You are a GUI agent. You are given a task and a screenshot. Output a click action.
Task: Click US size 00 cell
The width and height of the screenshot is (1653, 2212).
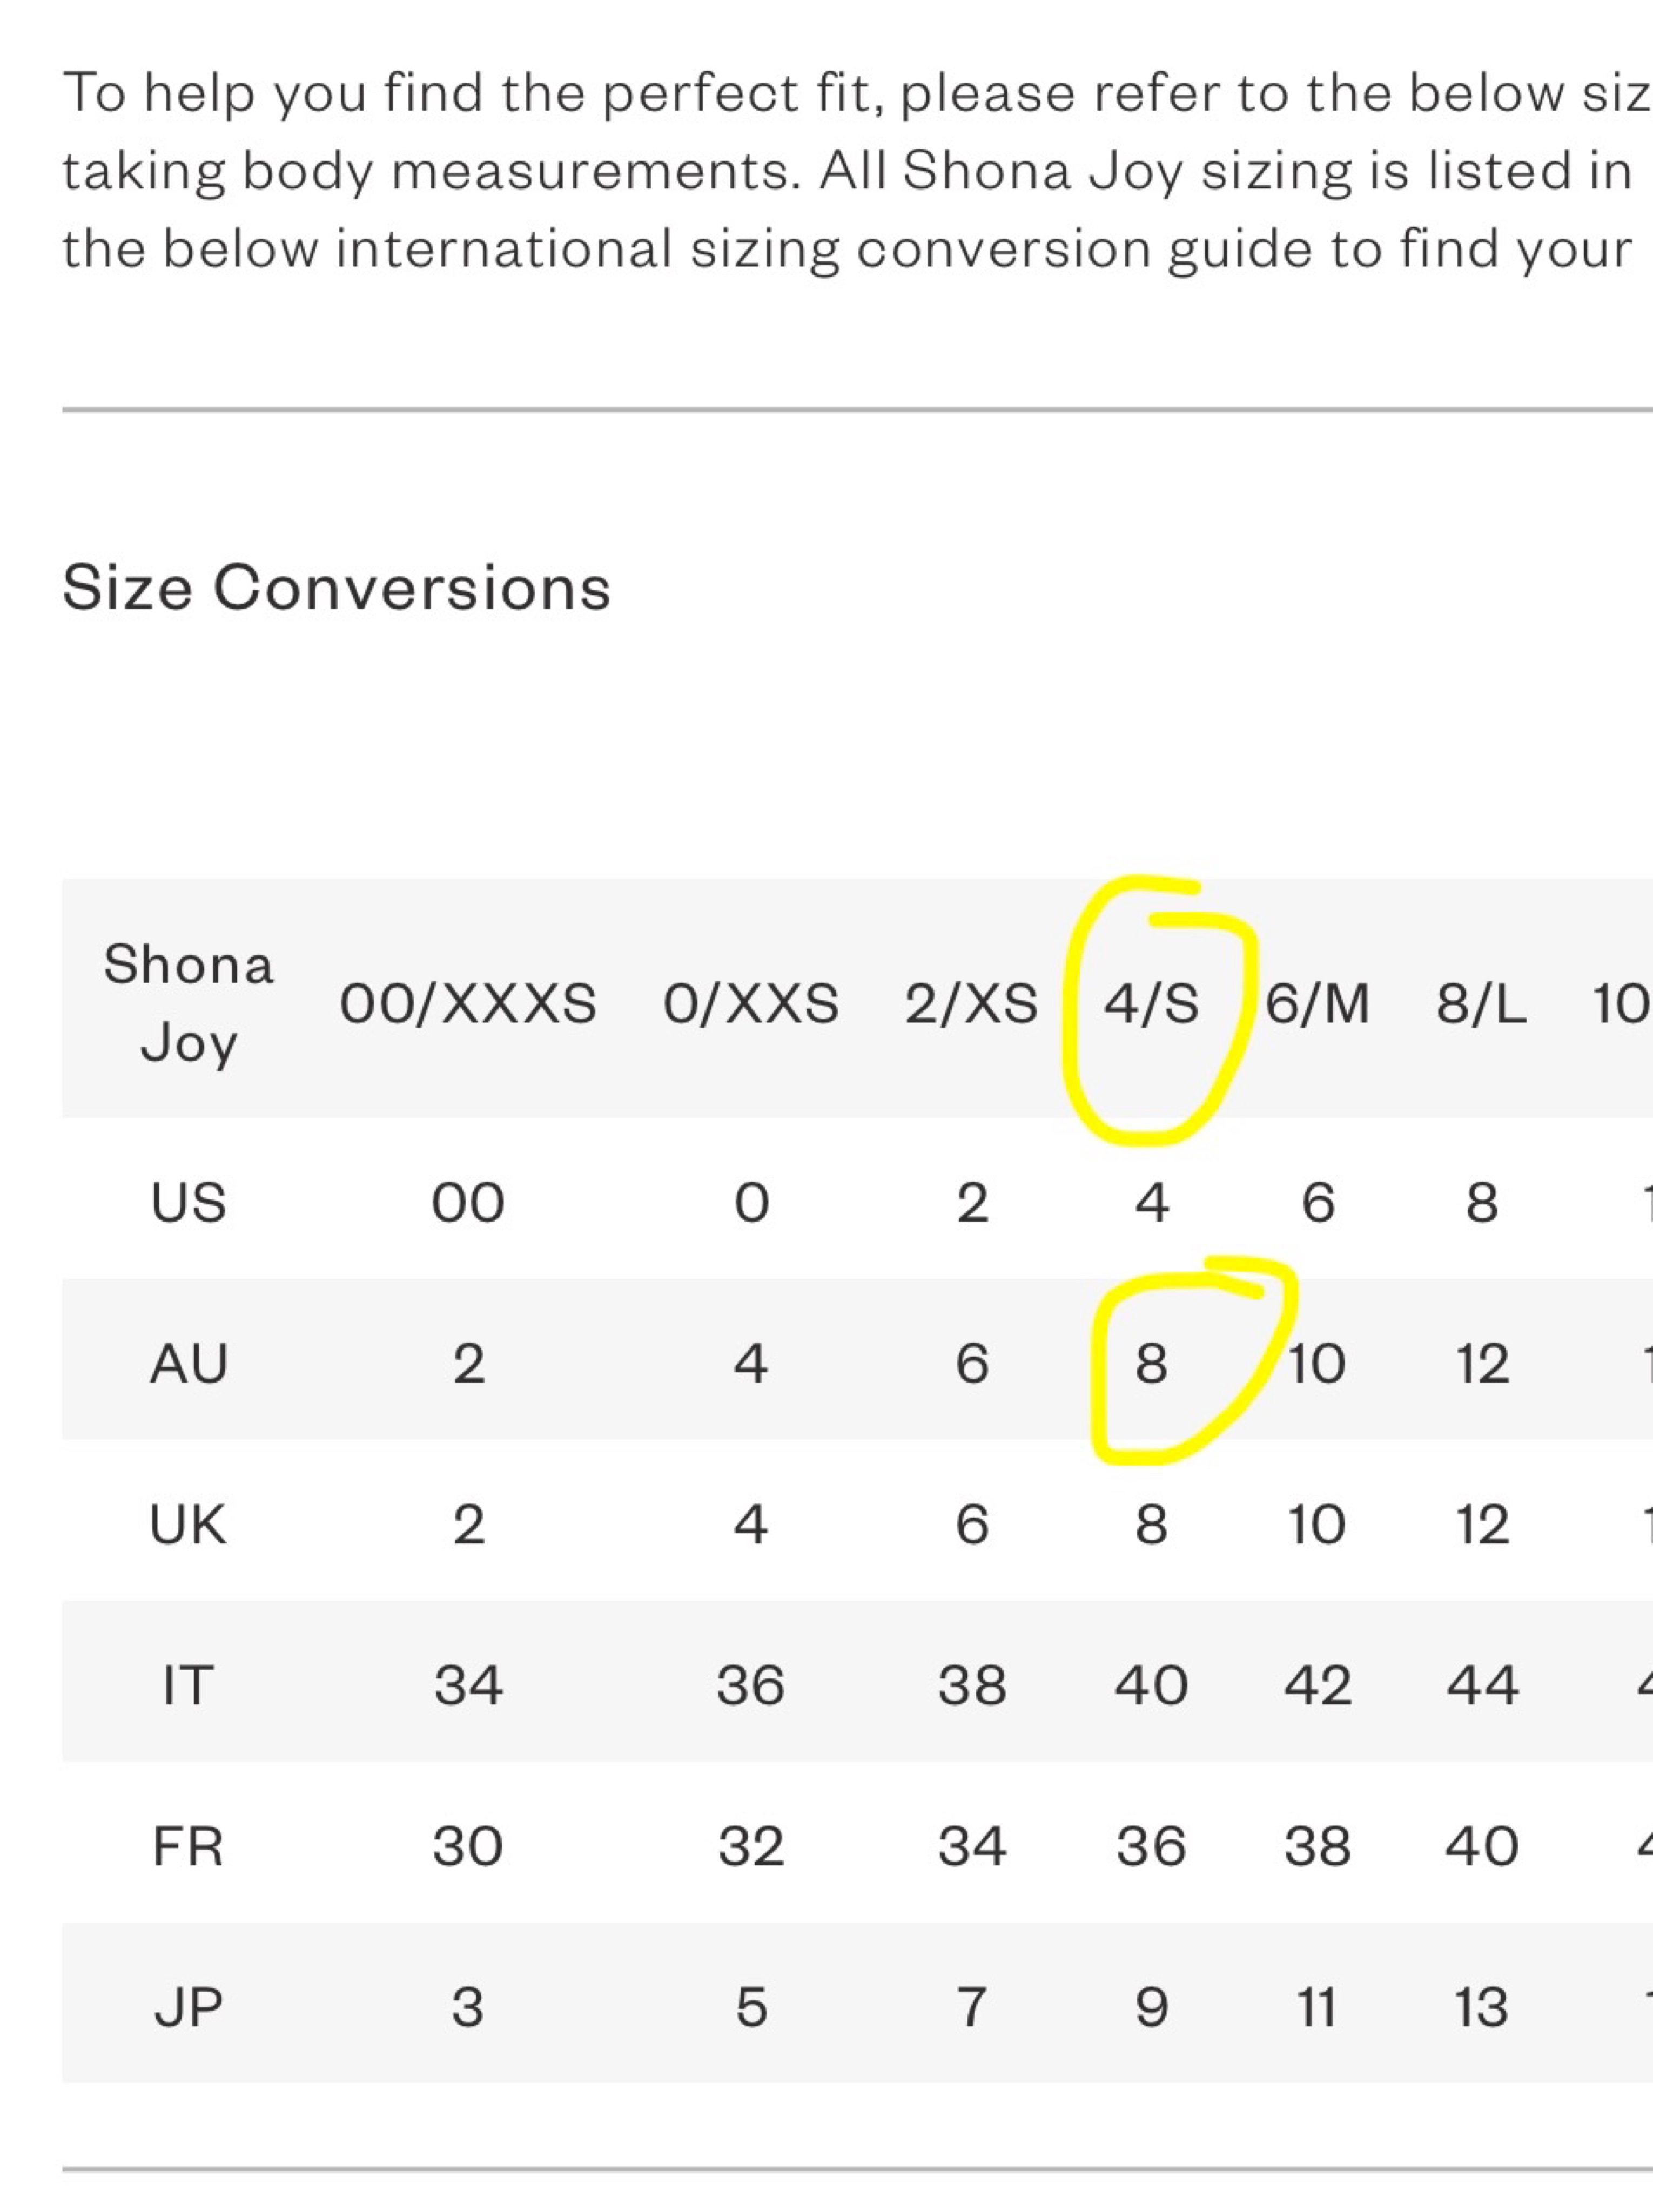468,1202
